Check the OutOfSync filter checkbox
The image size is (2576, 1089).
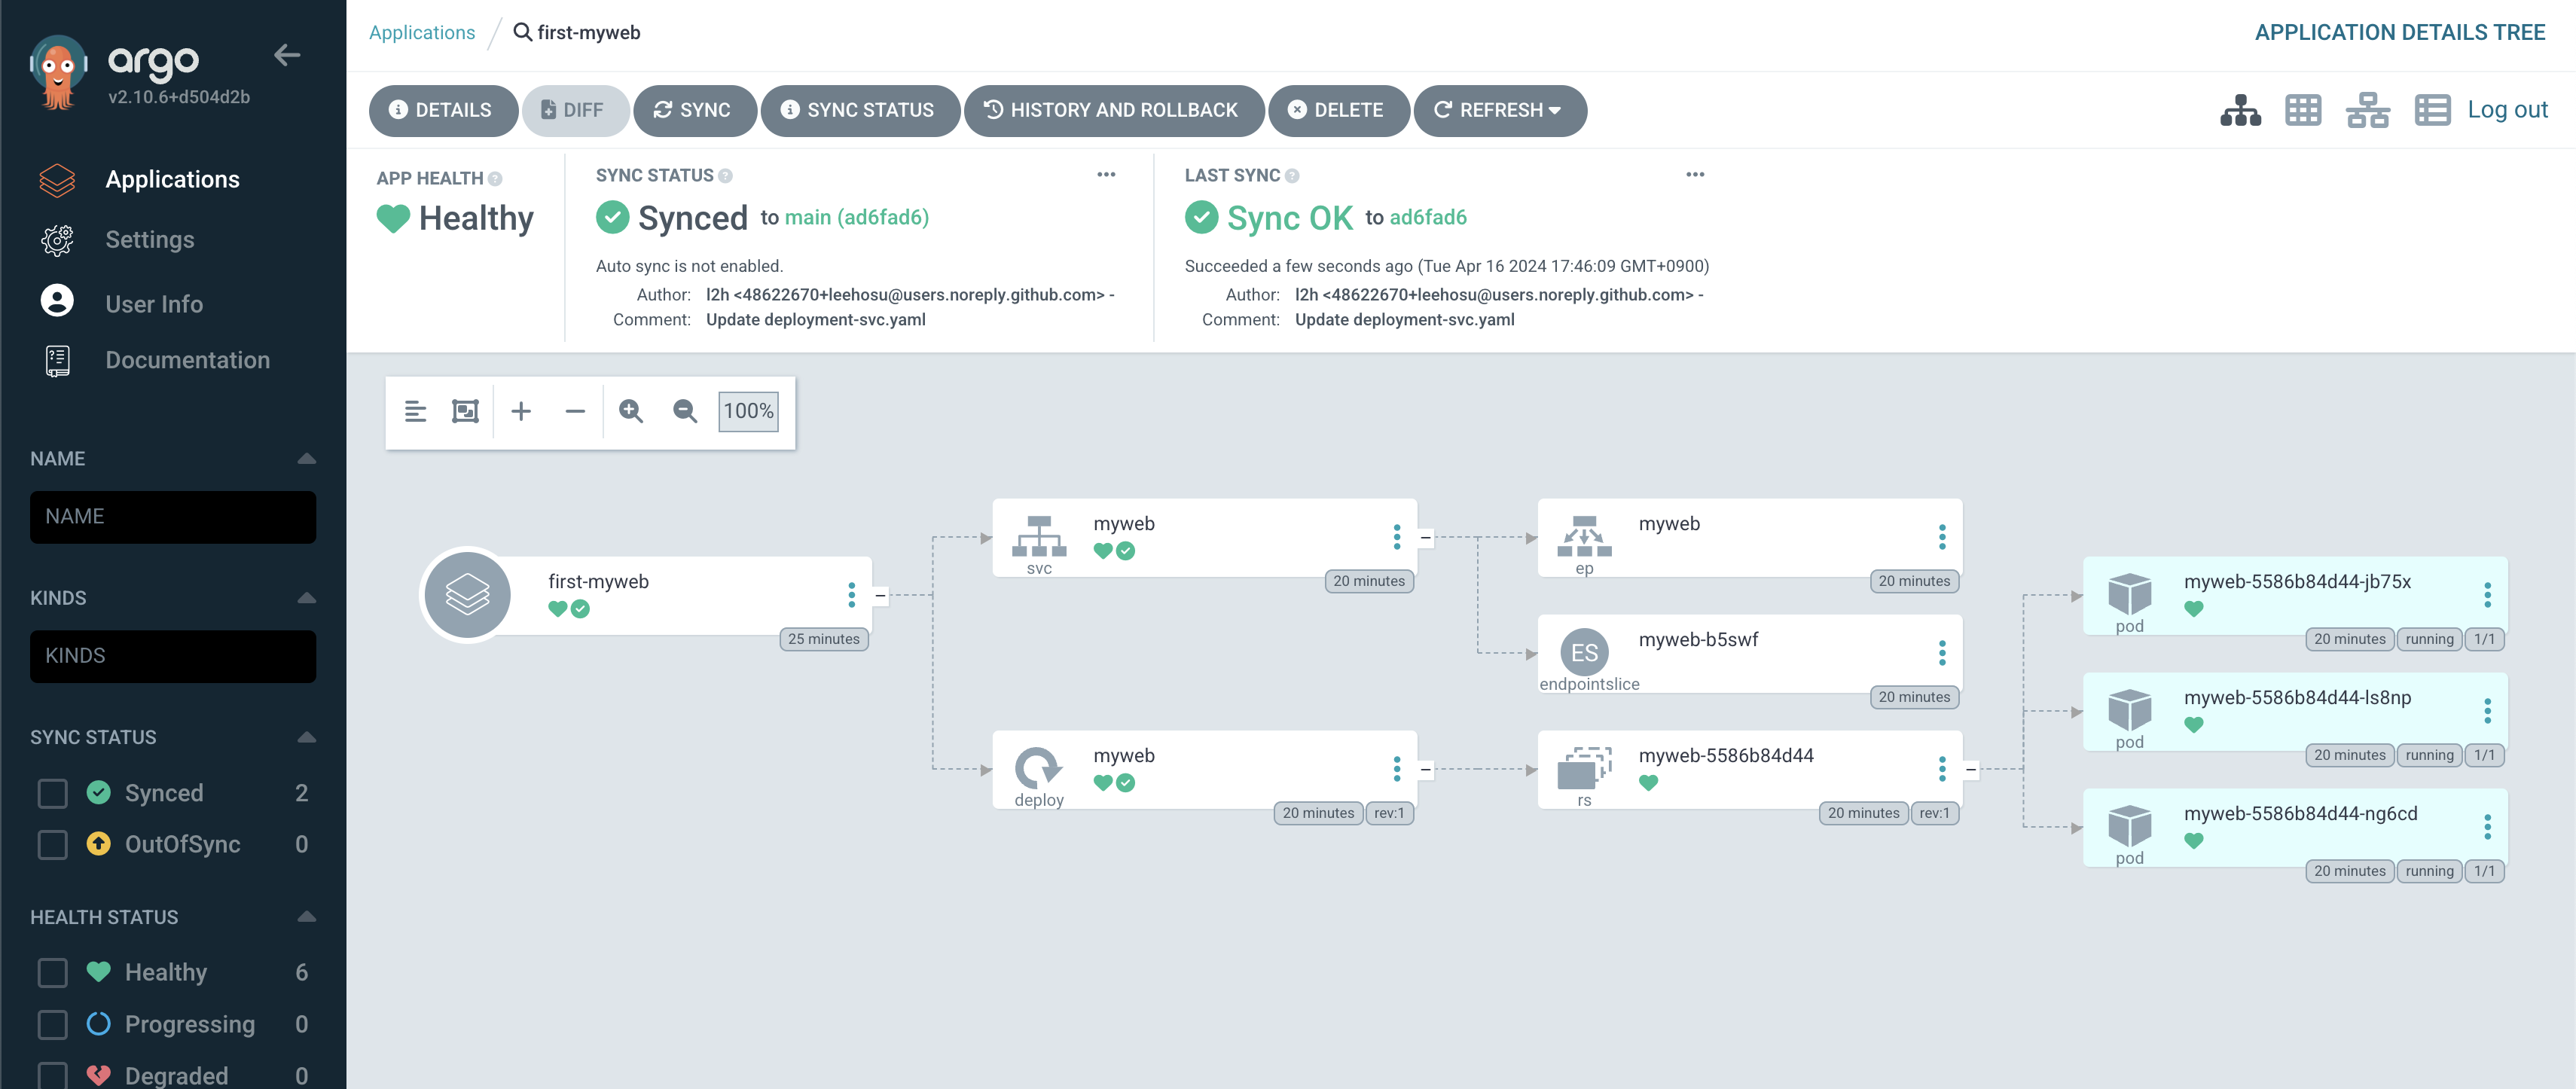point(52,844)
